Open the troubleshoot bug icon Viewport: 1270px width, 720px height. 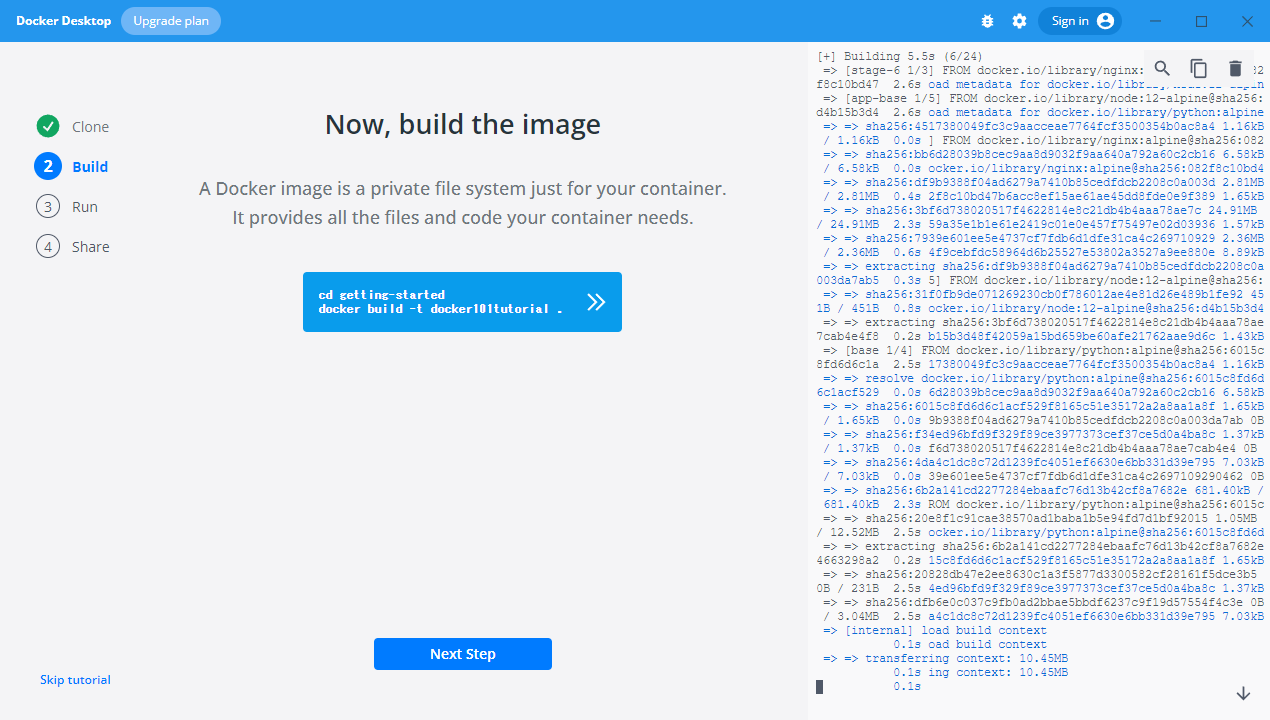[988, 21]
